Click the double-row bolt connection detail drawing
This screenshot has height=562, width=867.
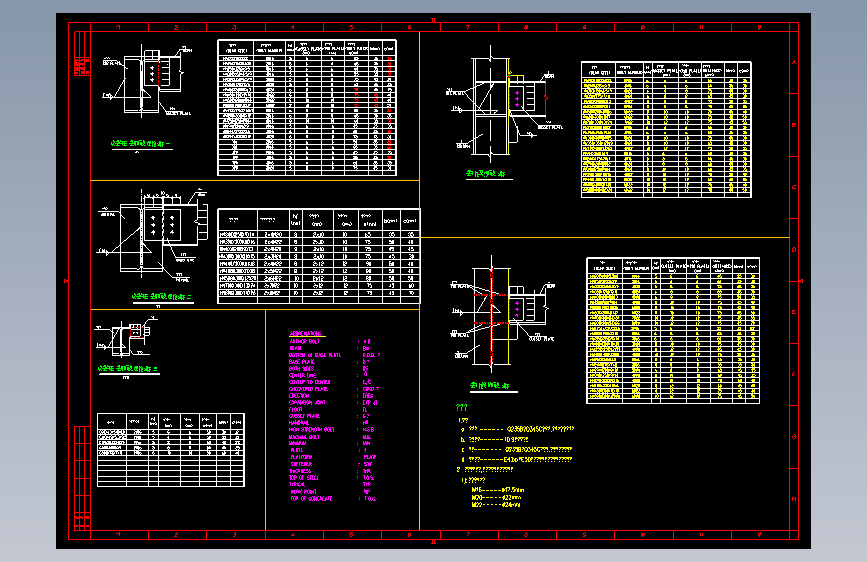point(153,232)
